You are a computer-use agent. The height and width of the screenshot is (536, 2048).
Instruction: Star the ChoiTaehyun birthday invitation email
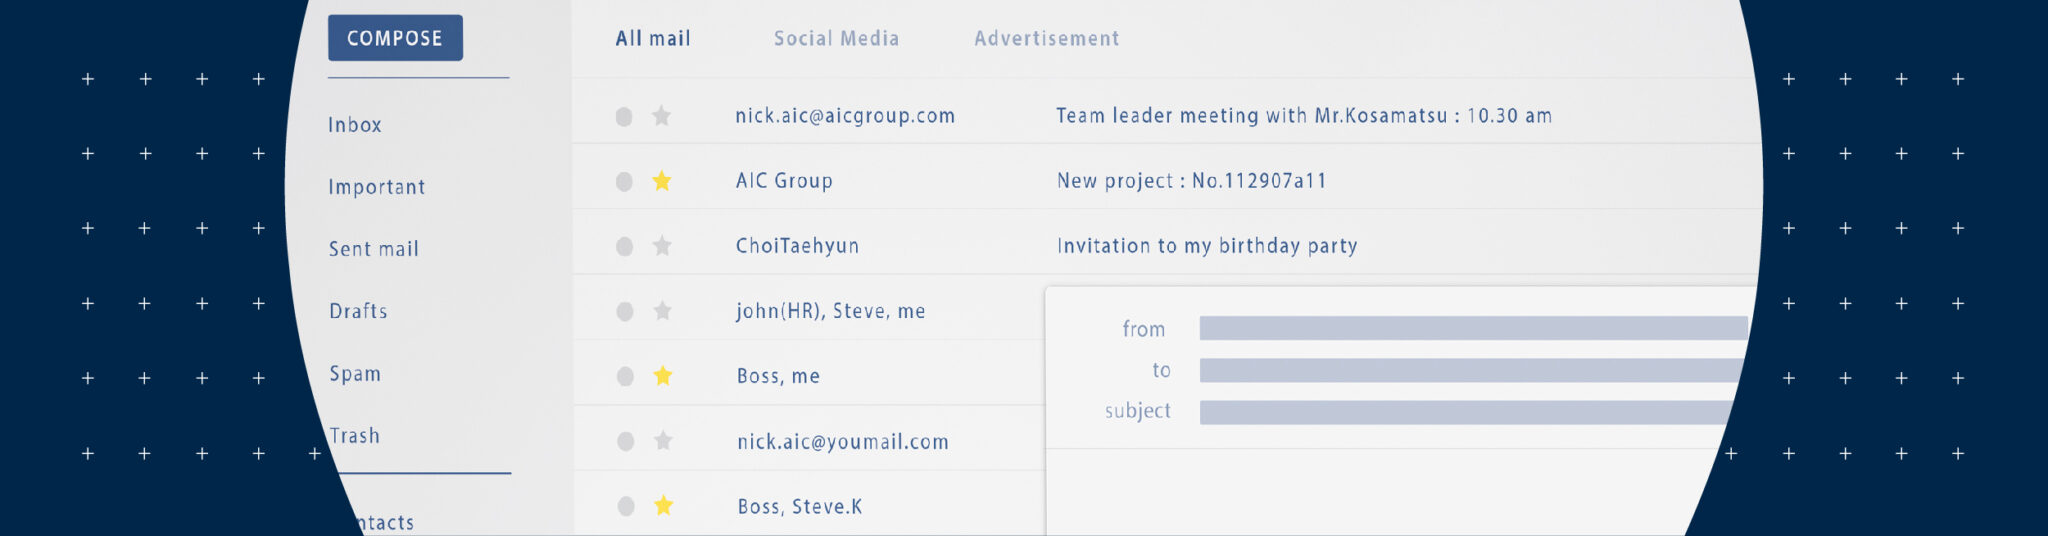(662, 246)
